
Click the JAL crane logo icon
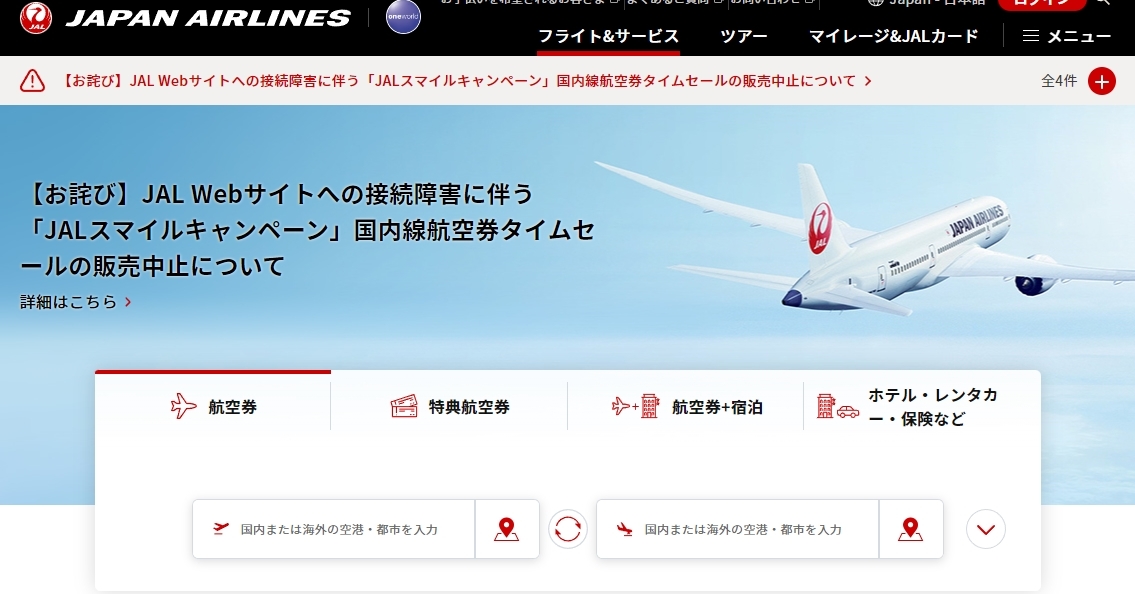(35, 18)
